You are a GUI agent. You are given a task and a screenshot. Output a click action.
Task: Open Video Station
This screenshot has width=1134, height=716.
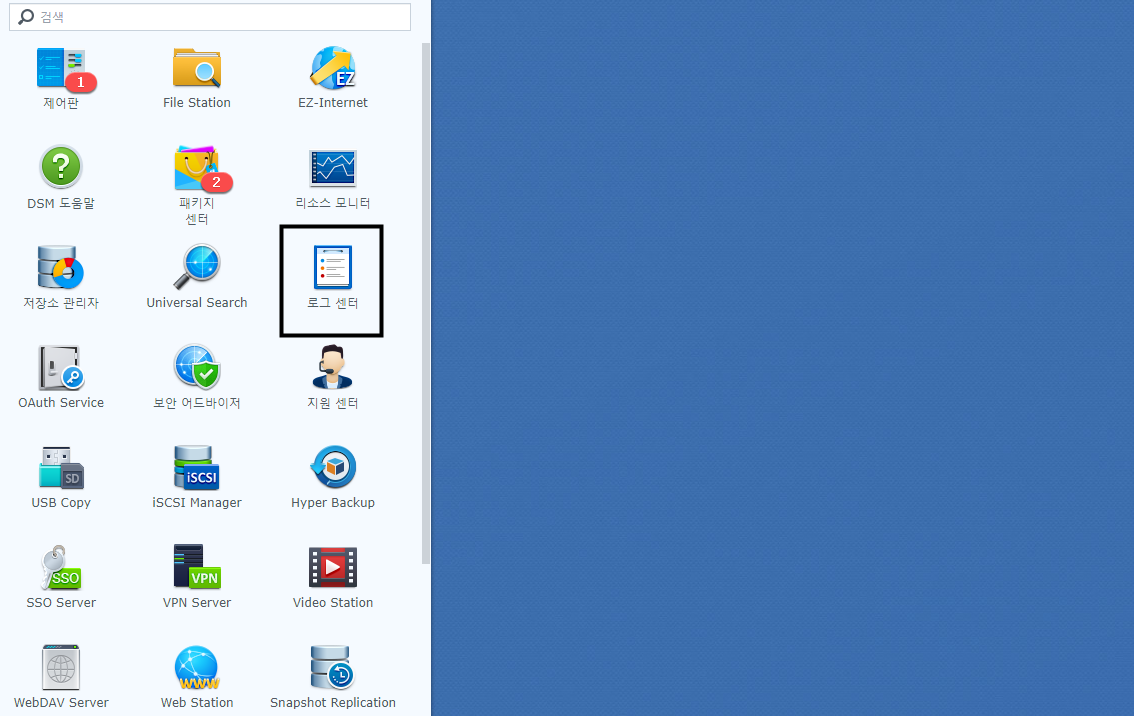point(333,567)
